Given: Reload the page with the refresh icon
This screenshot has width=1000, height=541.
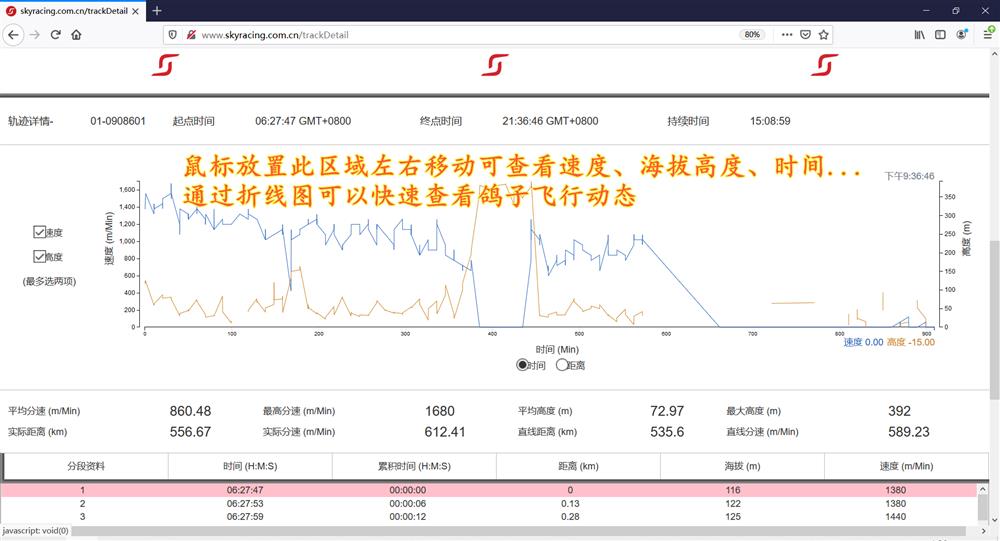Looking at the screenshot, I should (56, 34).
